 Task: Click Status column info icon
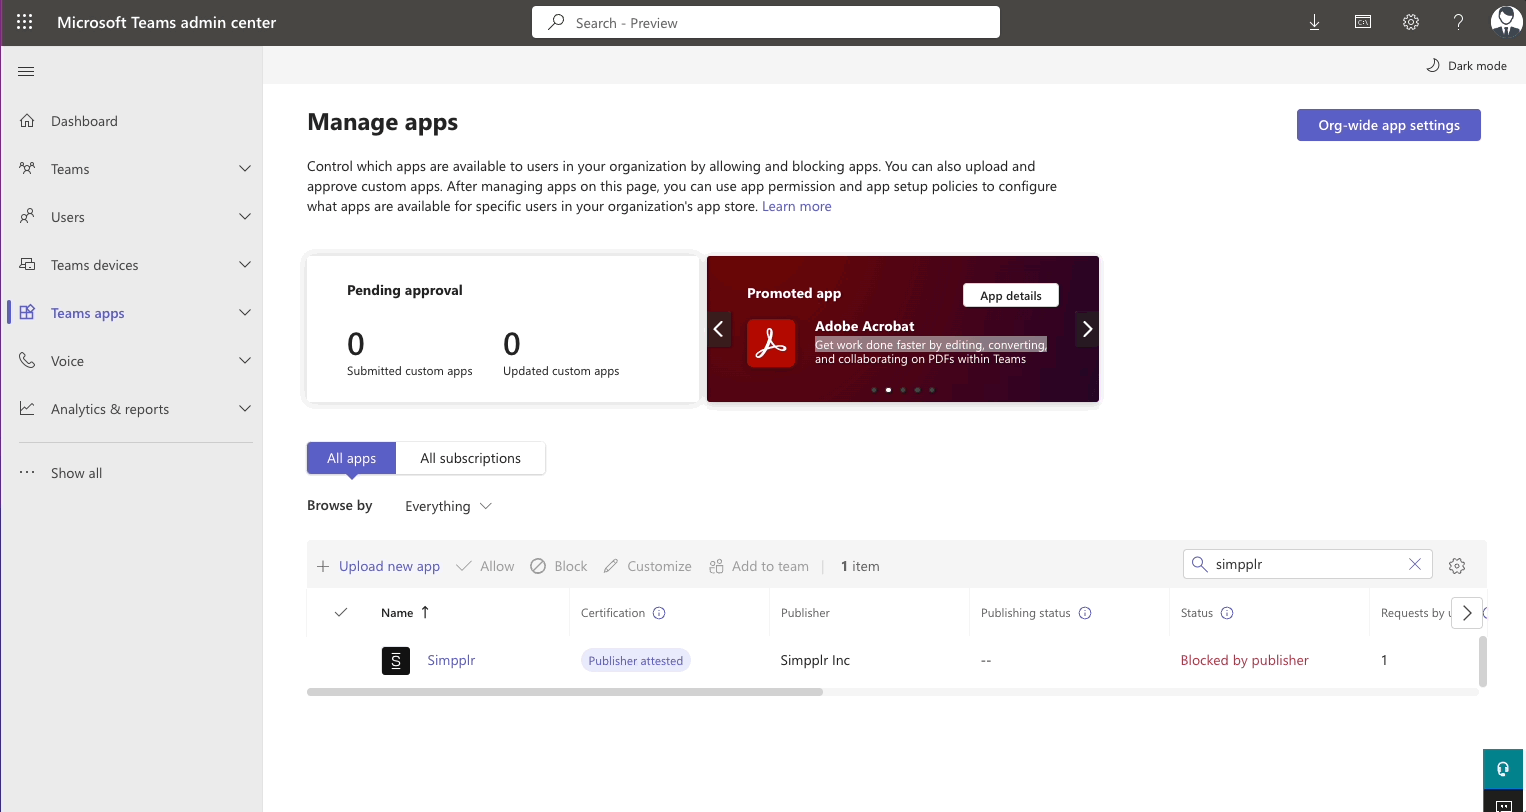[1227, 613]
